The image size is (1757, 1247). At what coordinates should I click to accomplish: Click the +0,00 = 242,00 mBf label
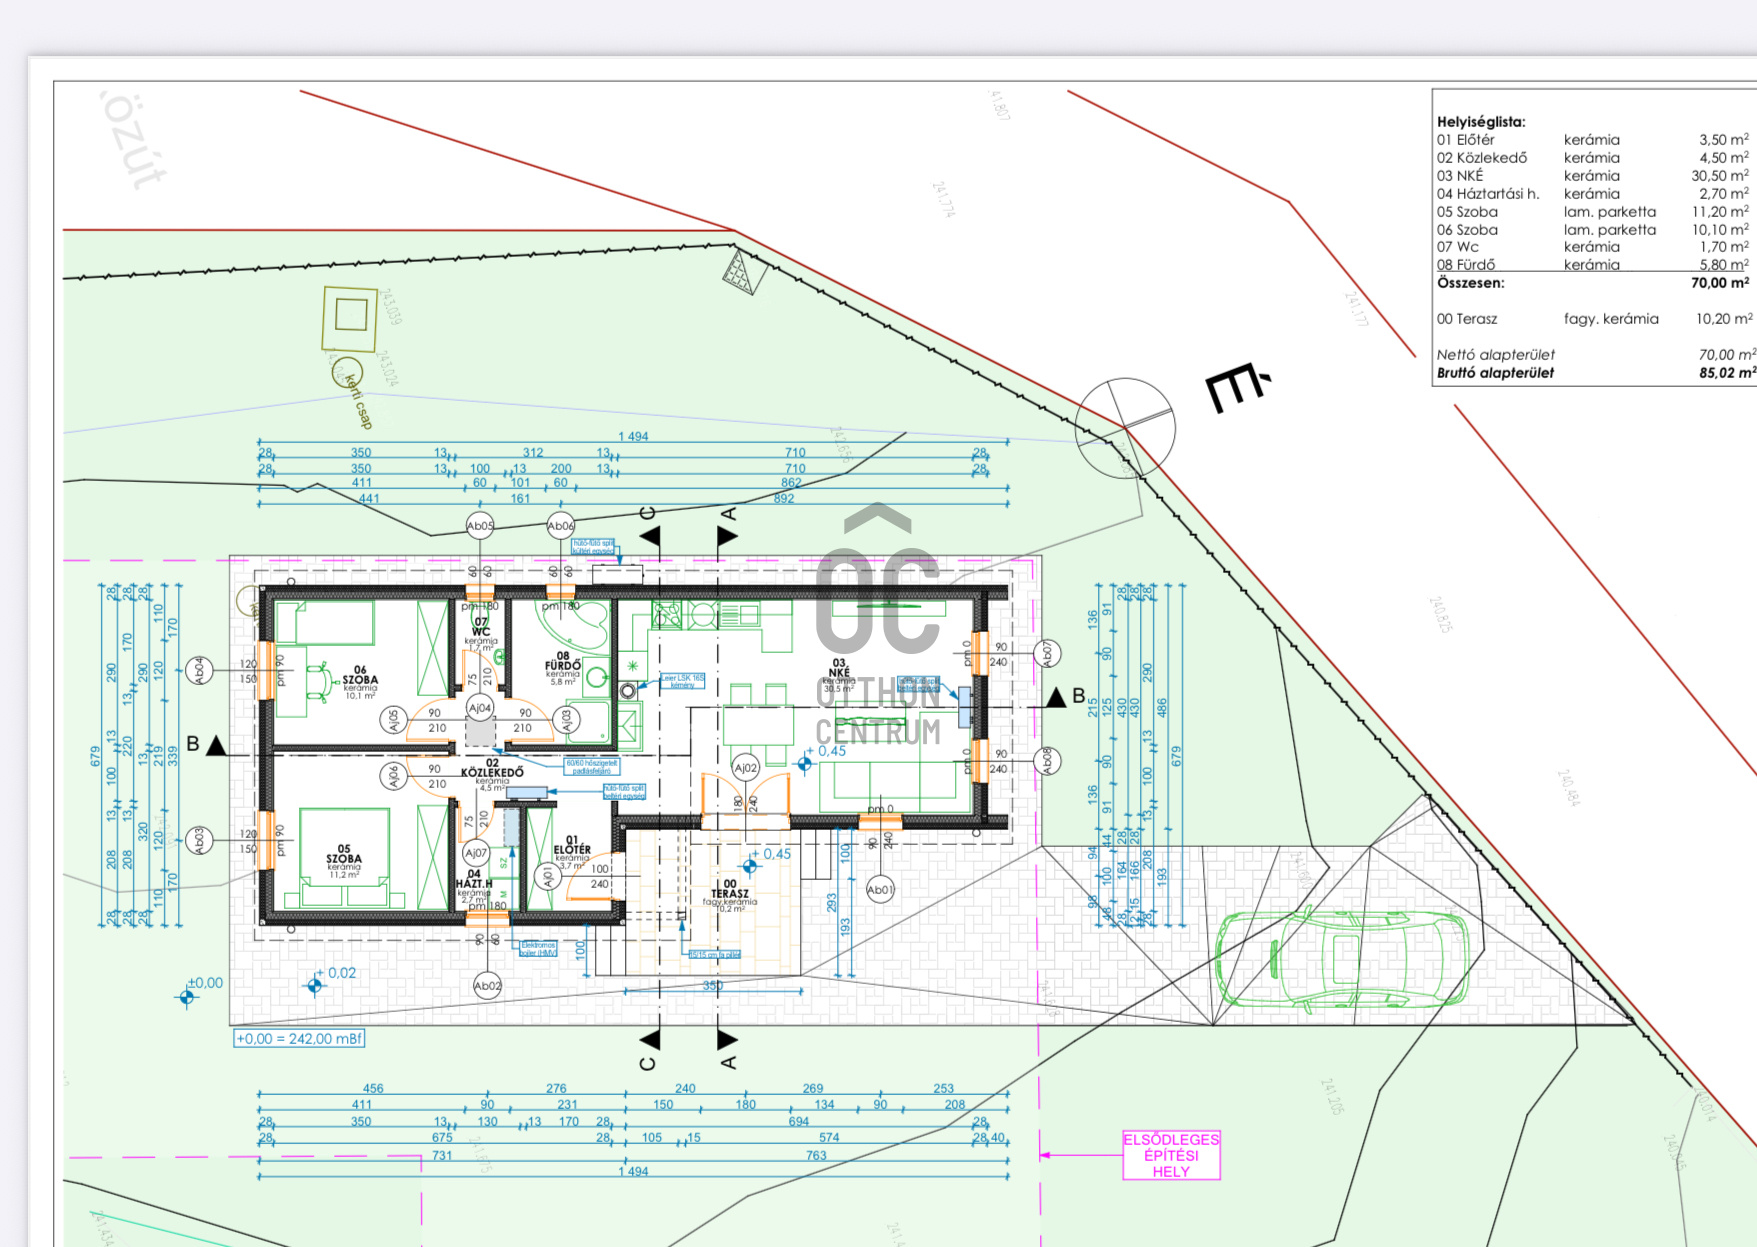pyautogui.click(x=299, y=1039)
